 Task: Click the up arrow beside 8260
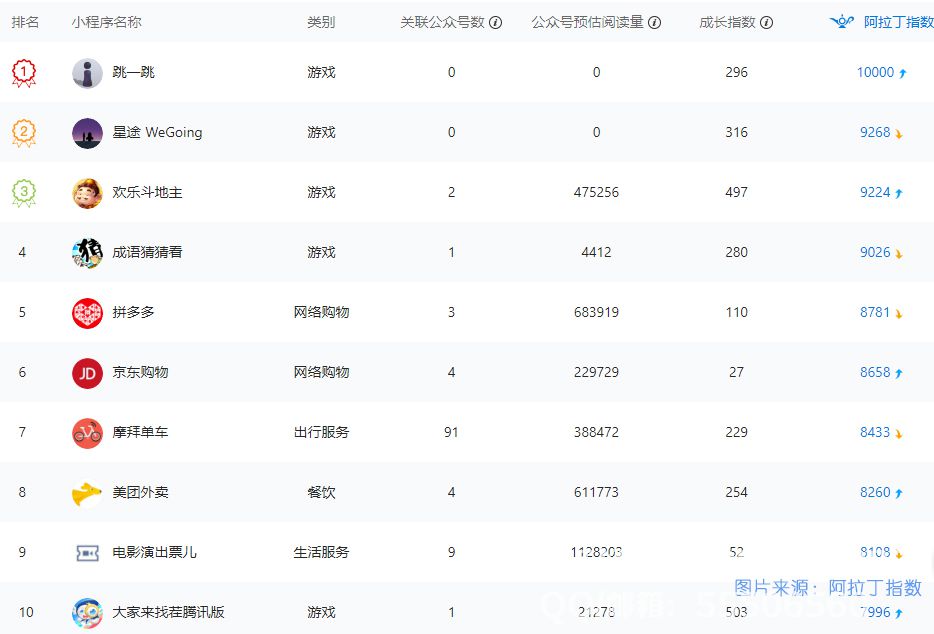[898, 493]
